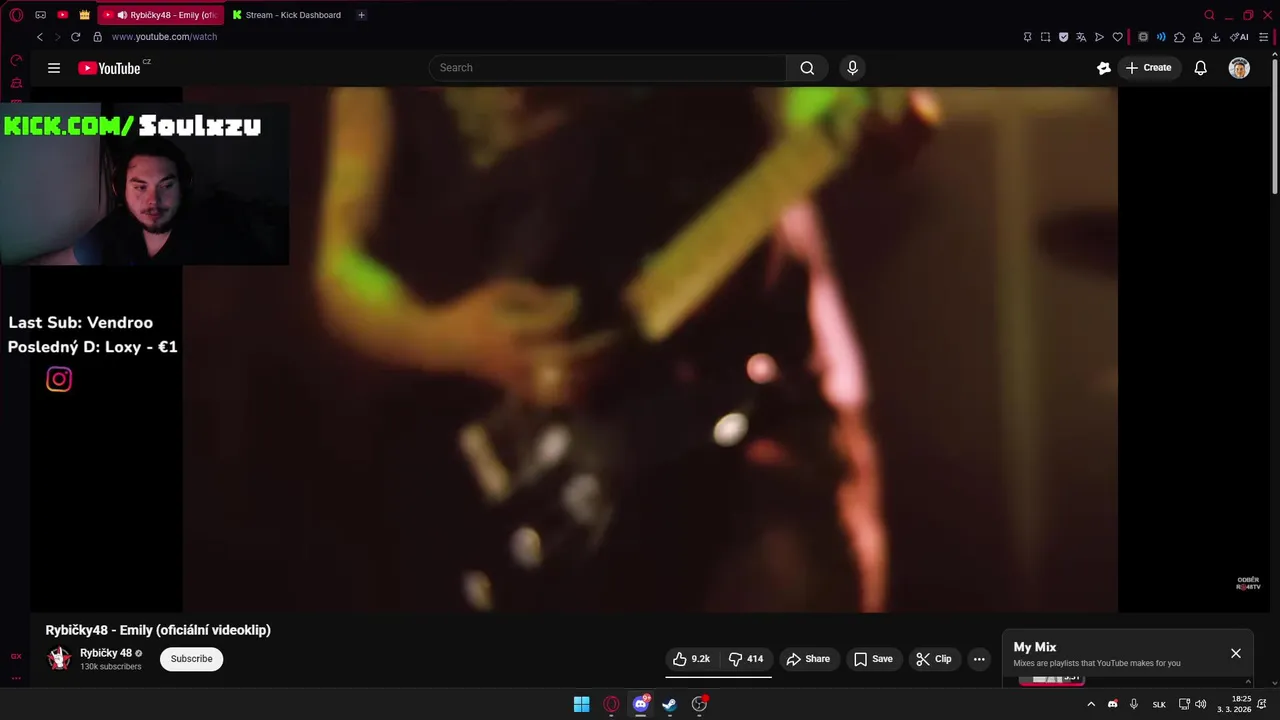
Task: Open the Rybičky 48 channel name link
Action: [x=106, y=653]
